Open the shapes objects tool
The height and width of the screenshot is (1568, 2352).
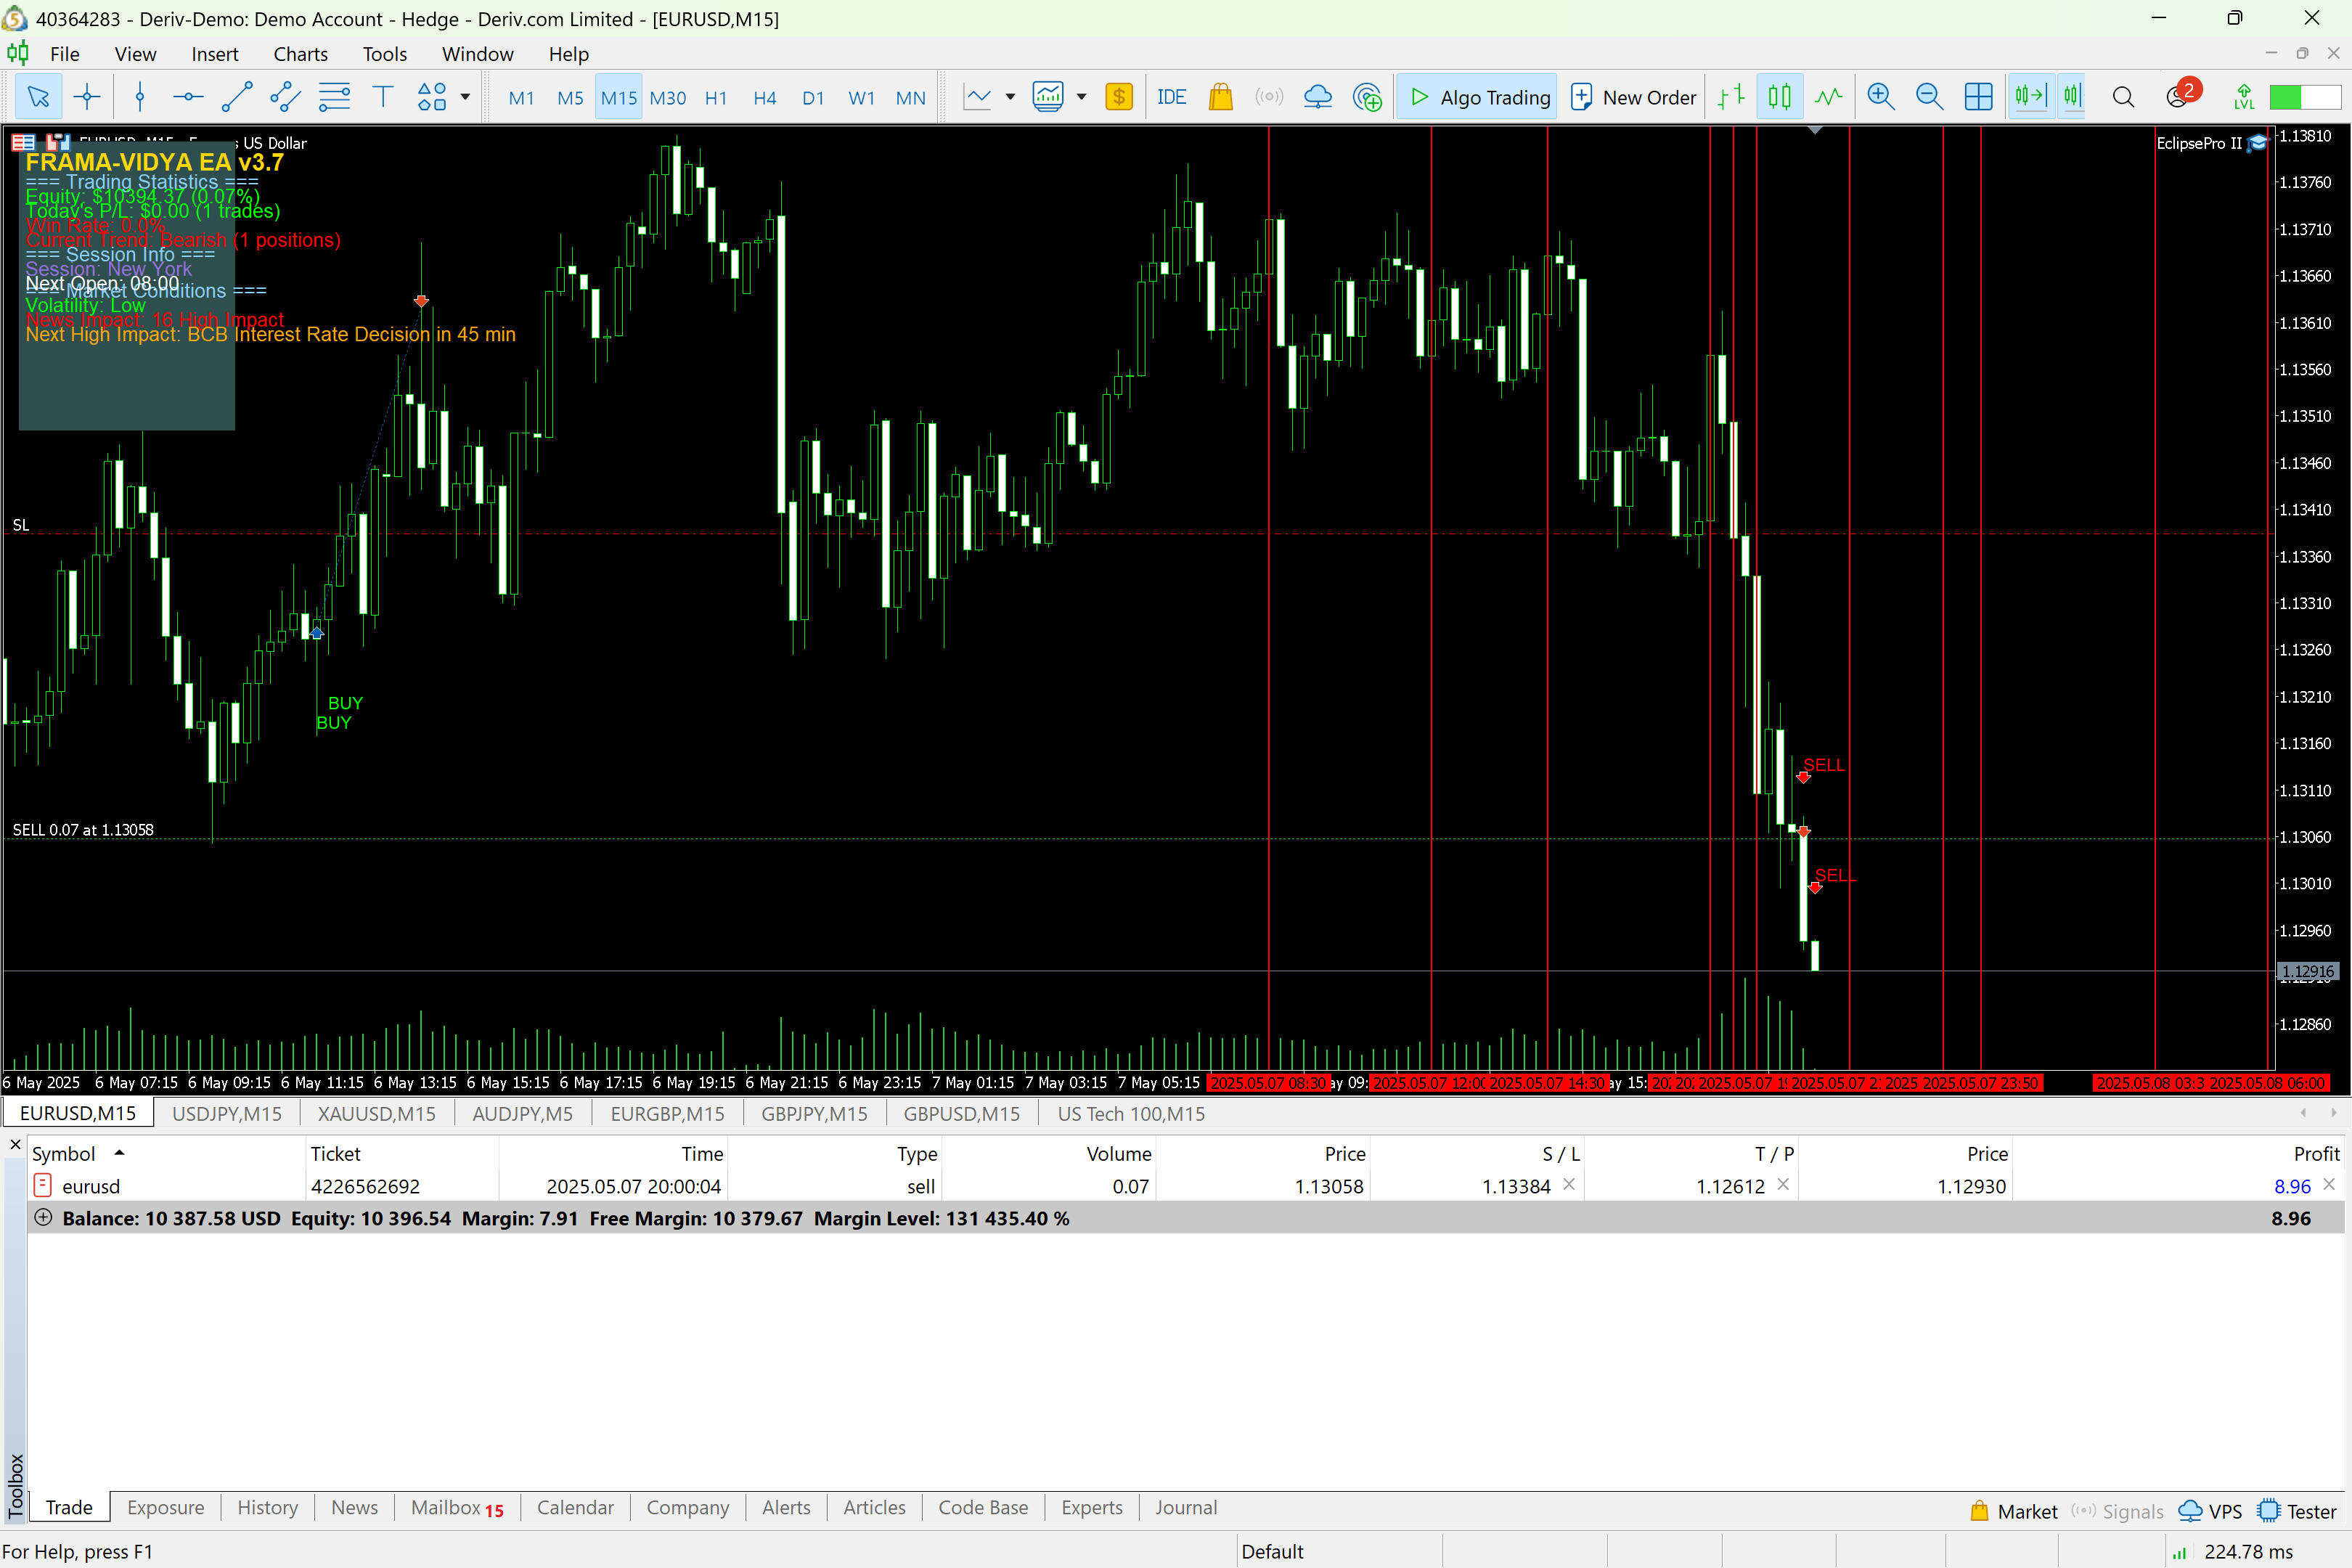[432, 97]
